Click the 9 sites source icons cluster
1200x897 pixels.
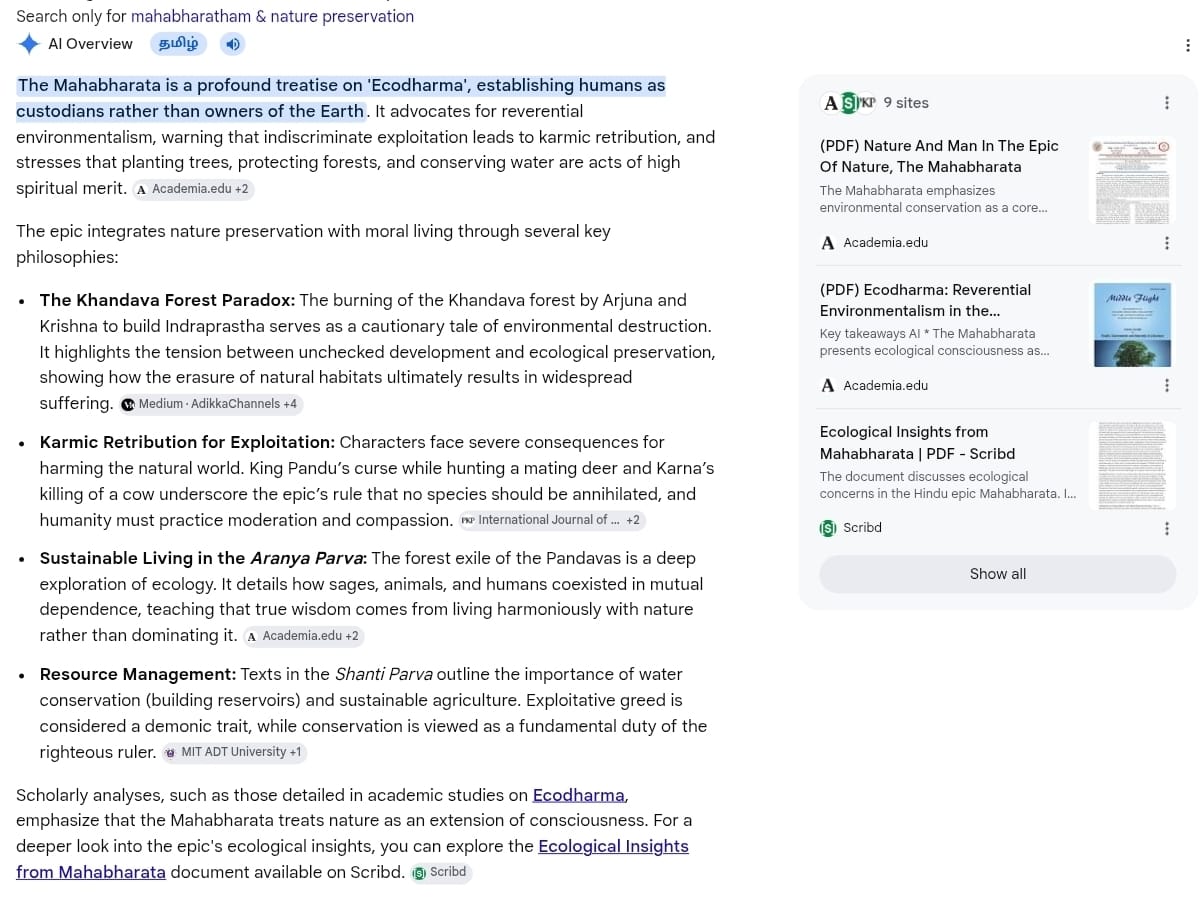click(x=848, y=102)
